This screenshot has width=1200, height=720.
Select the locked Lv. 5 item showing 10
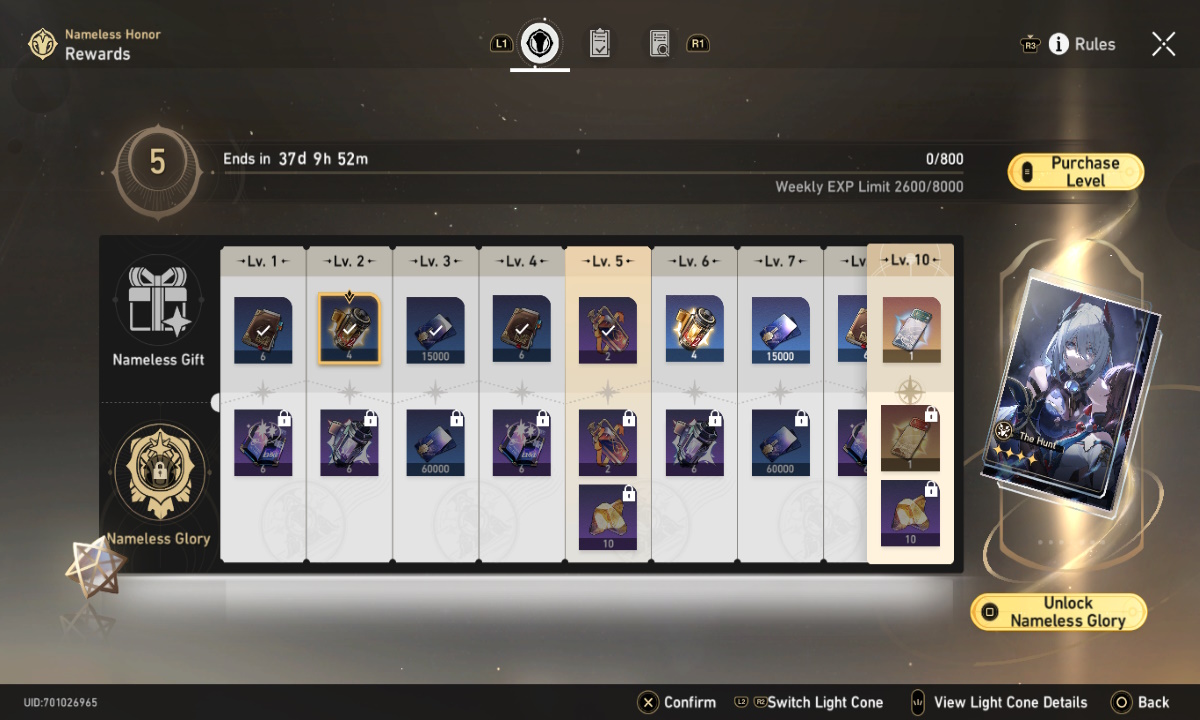pos(608,517)
